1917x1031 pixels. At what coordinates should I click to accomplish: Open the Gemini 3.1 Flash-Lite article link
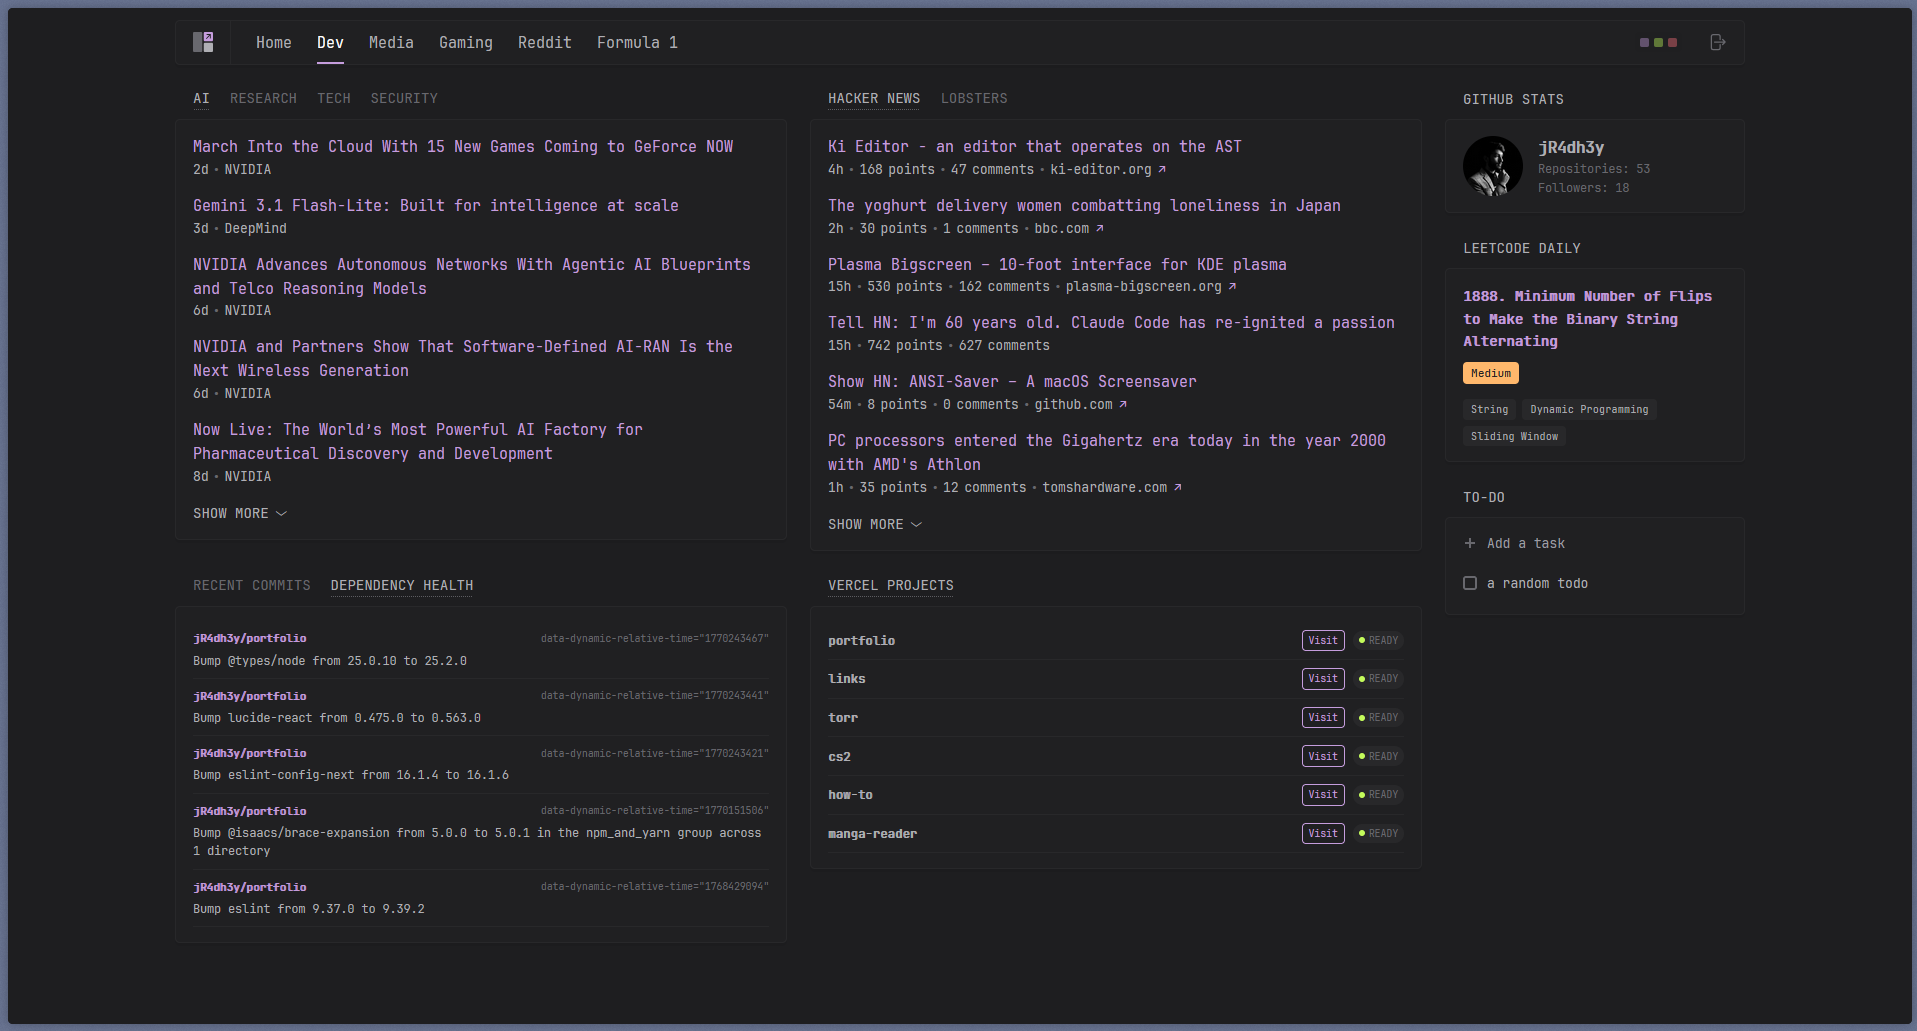435,205
